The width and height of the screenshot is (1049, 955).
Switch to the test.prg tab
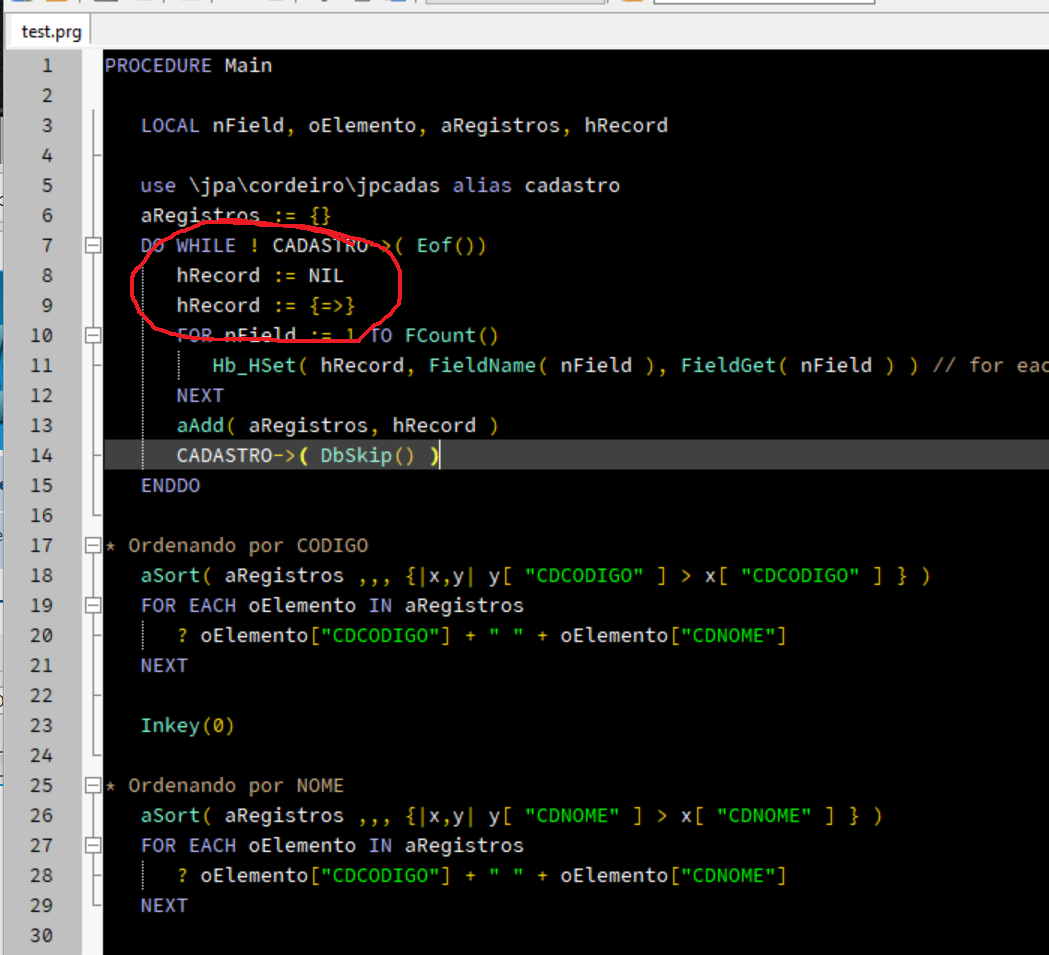click(51, 31)
